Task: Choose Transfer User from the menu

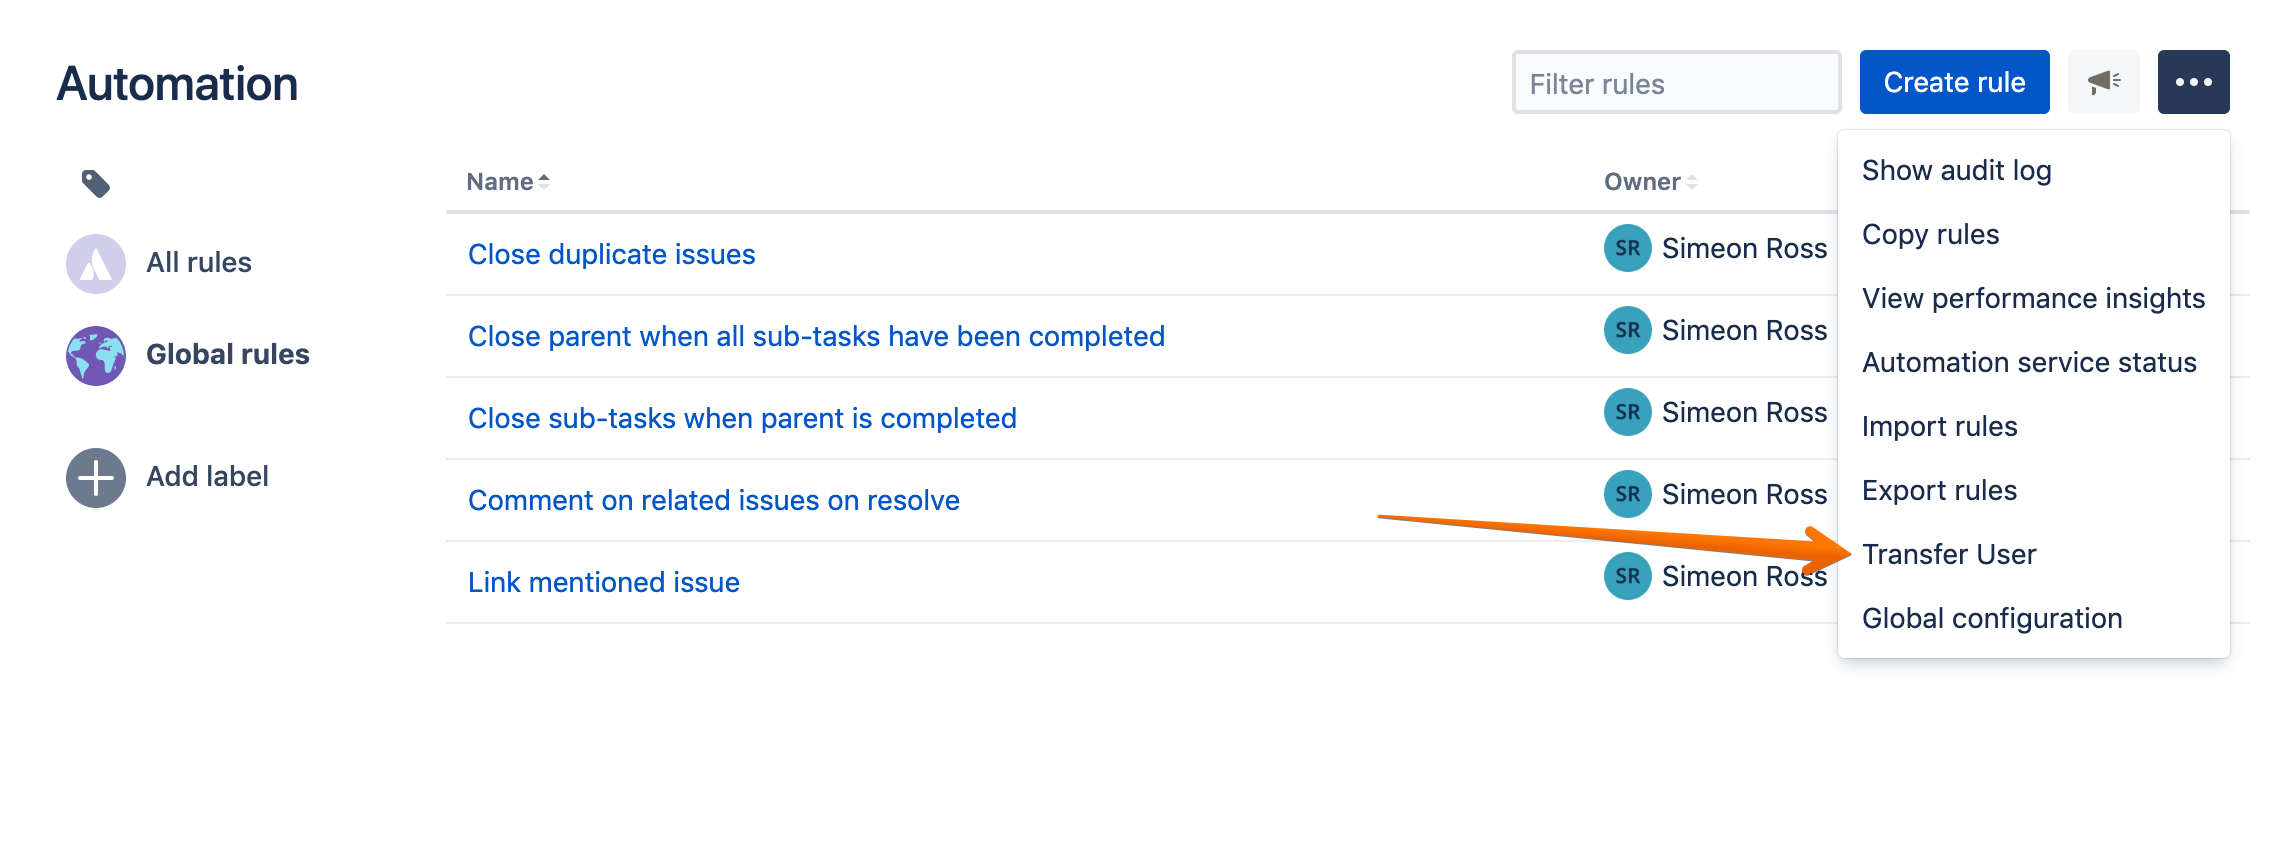Action: (1948, 554)
